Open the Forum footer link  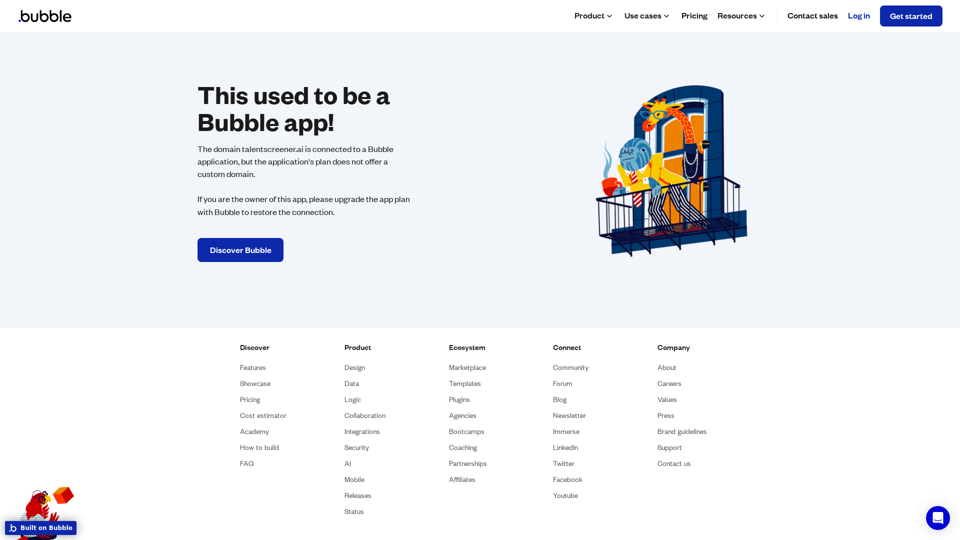click(x=562, y=383)
